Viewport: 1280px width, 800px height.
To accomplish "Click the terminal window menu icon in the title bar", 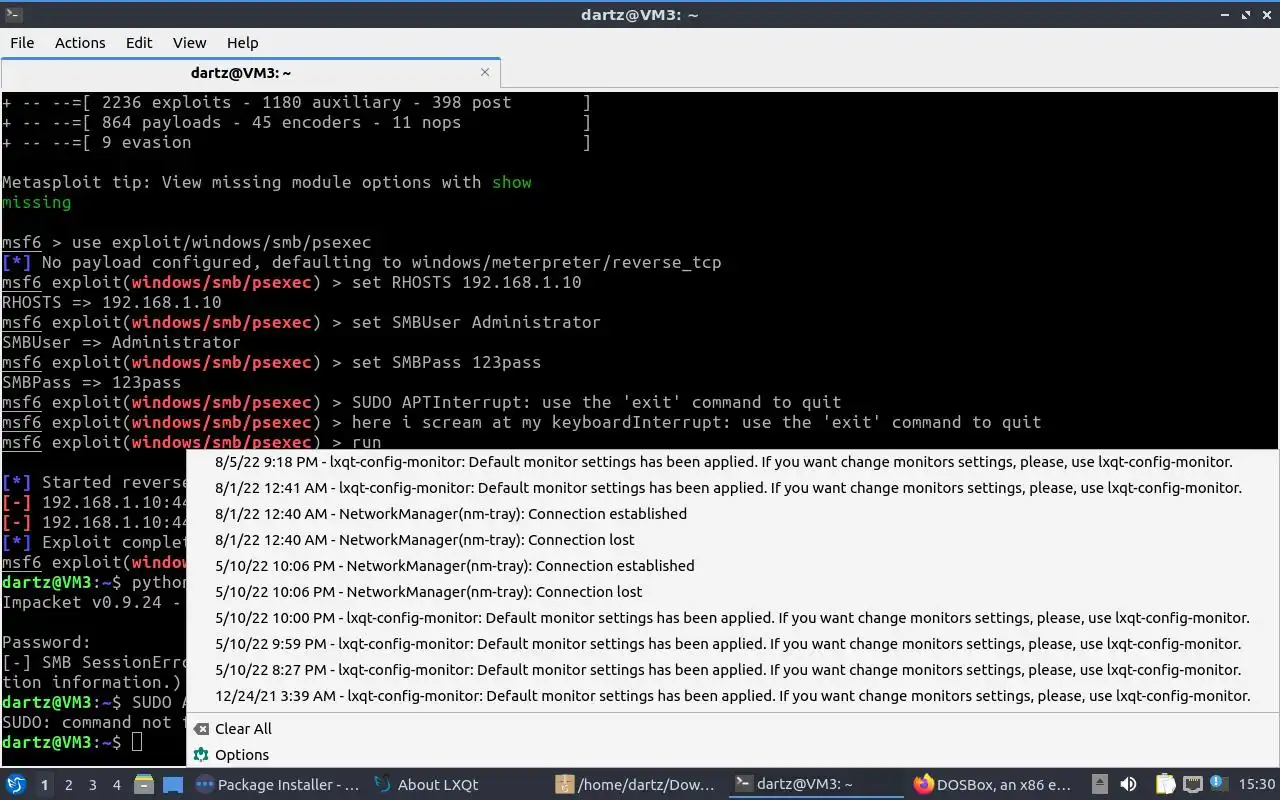I will click(13, 14).
